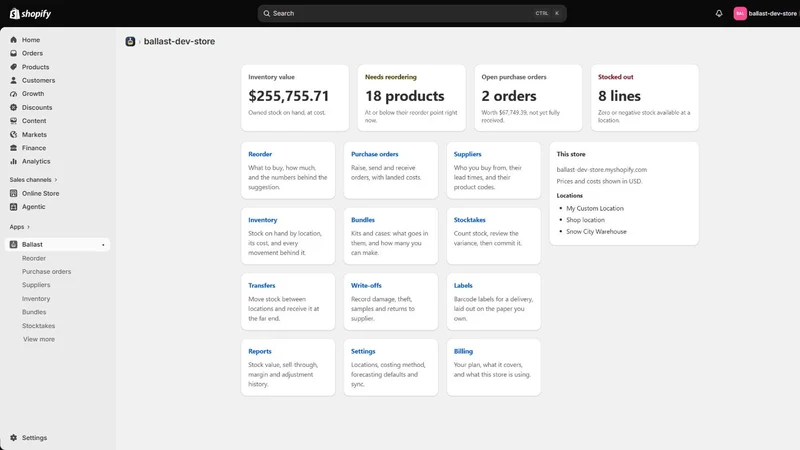Click the Analytics bar chart icon
800x450 pixels.
coord(13,161)
